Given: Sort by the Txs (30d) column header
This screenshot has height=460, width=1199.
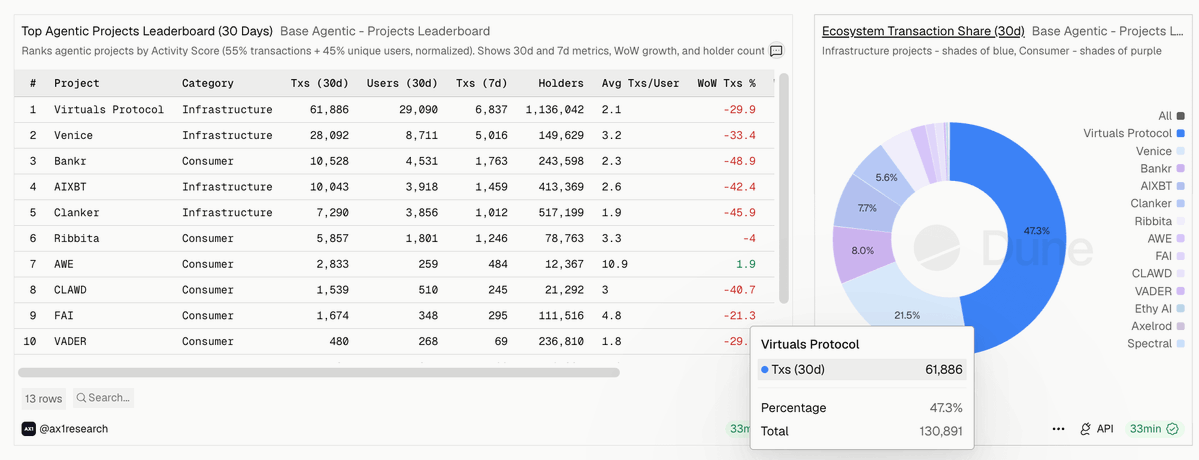Looking at the screenshot, I should pos(320,83).
